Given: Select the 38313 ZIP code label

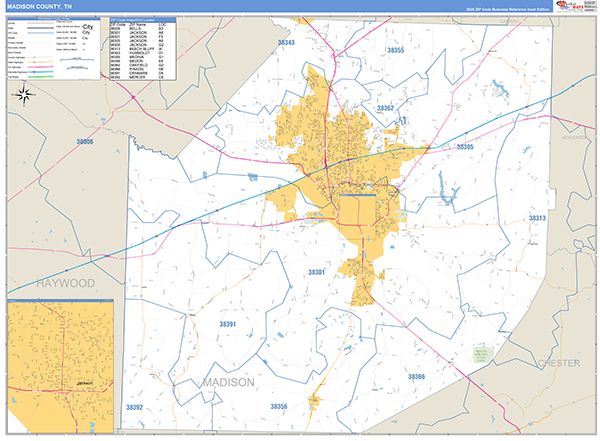Looking at the screenshot, I should coord(537,218).
